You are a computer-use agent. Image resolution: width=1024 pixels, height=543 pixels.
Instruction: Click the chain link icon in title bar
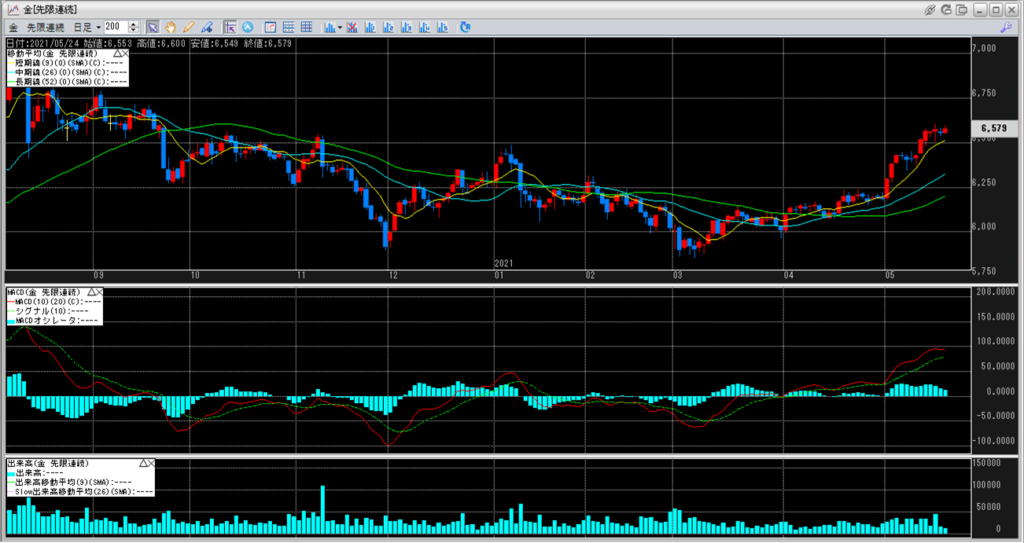tap(930, 8)
